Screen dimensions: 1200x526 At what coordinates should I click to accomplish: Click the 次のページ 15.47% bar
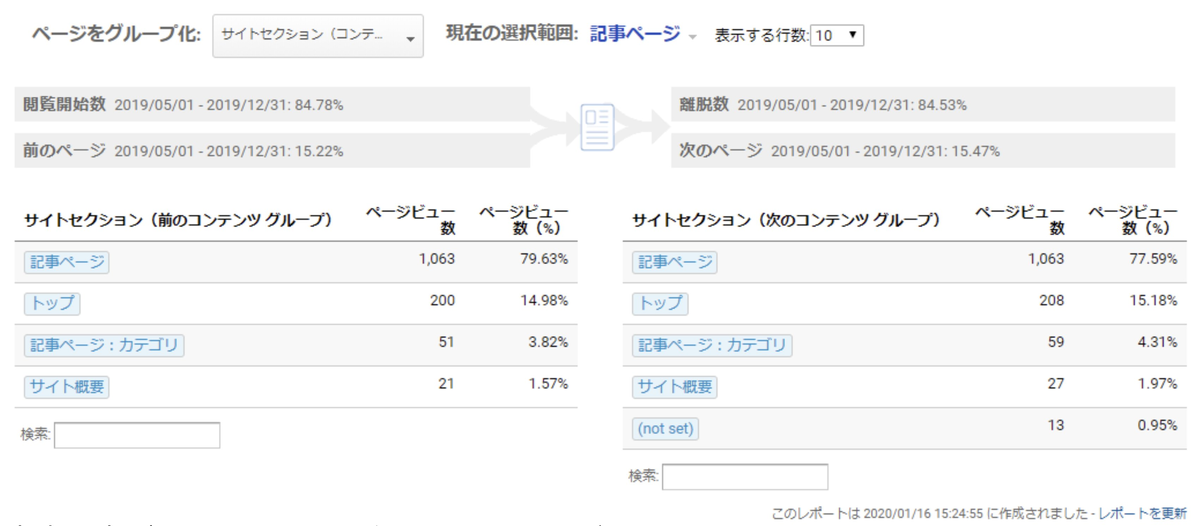[924, 151]
